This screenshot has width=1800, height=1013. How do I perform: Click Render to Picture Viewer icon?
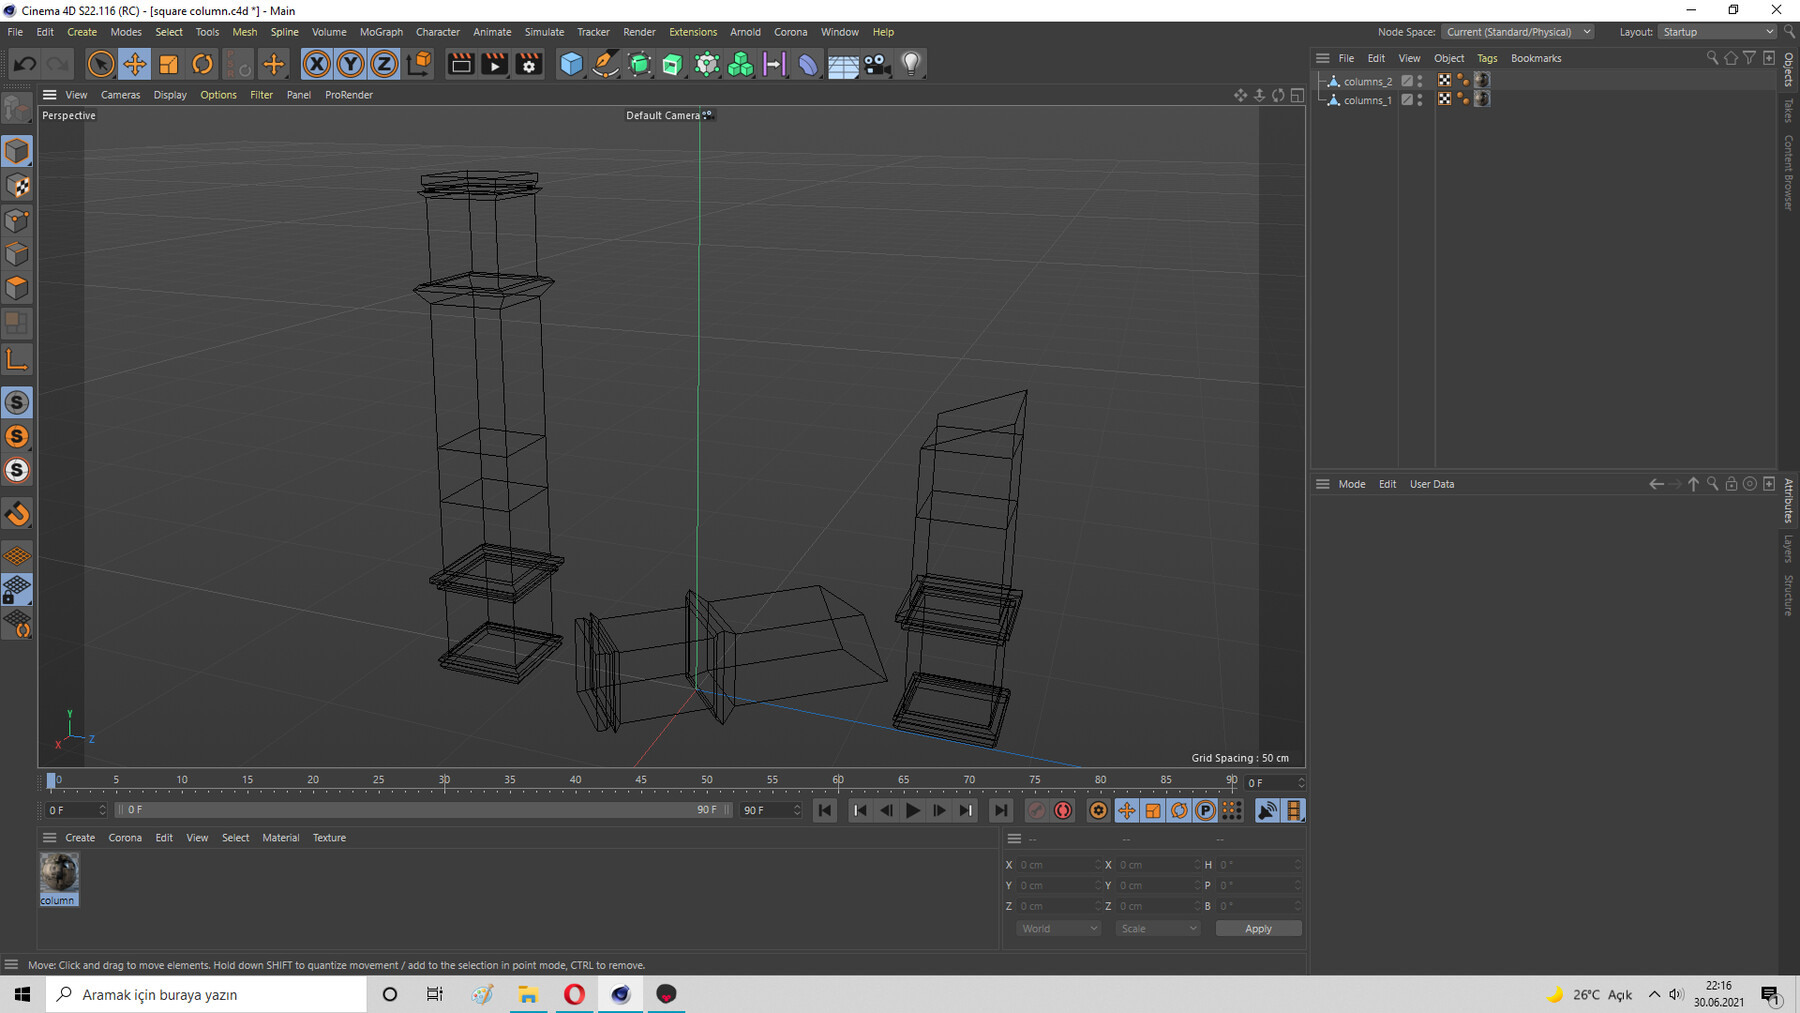tap(495, 64)
